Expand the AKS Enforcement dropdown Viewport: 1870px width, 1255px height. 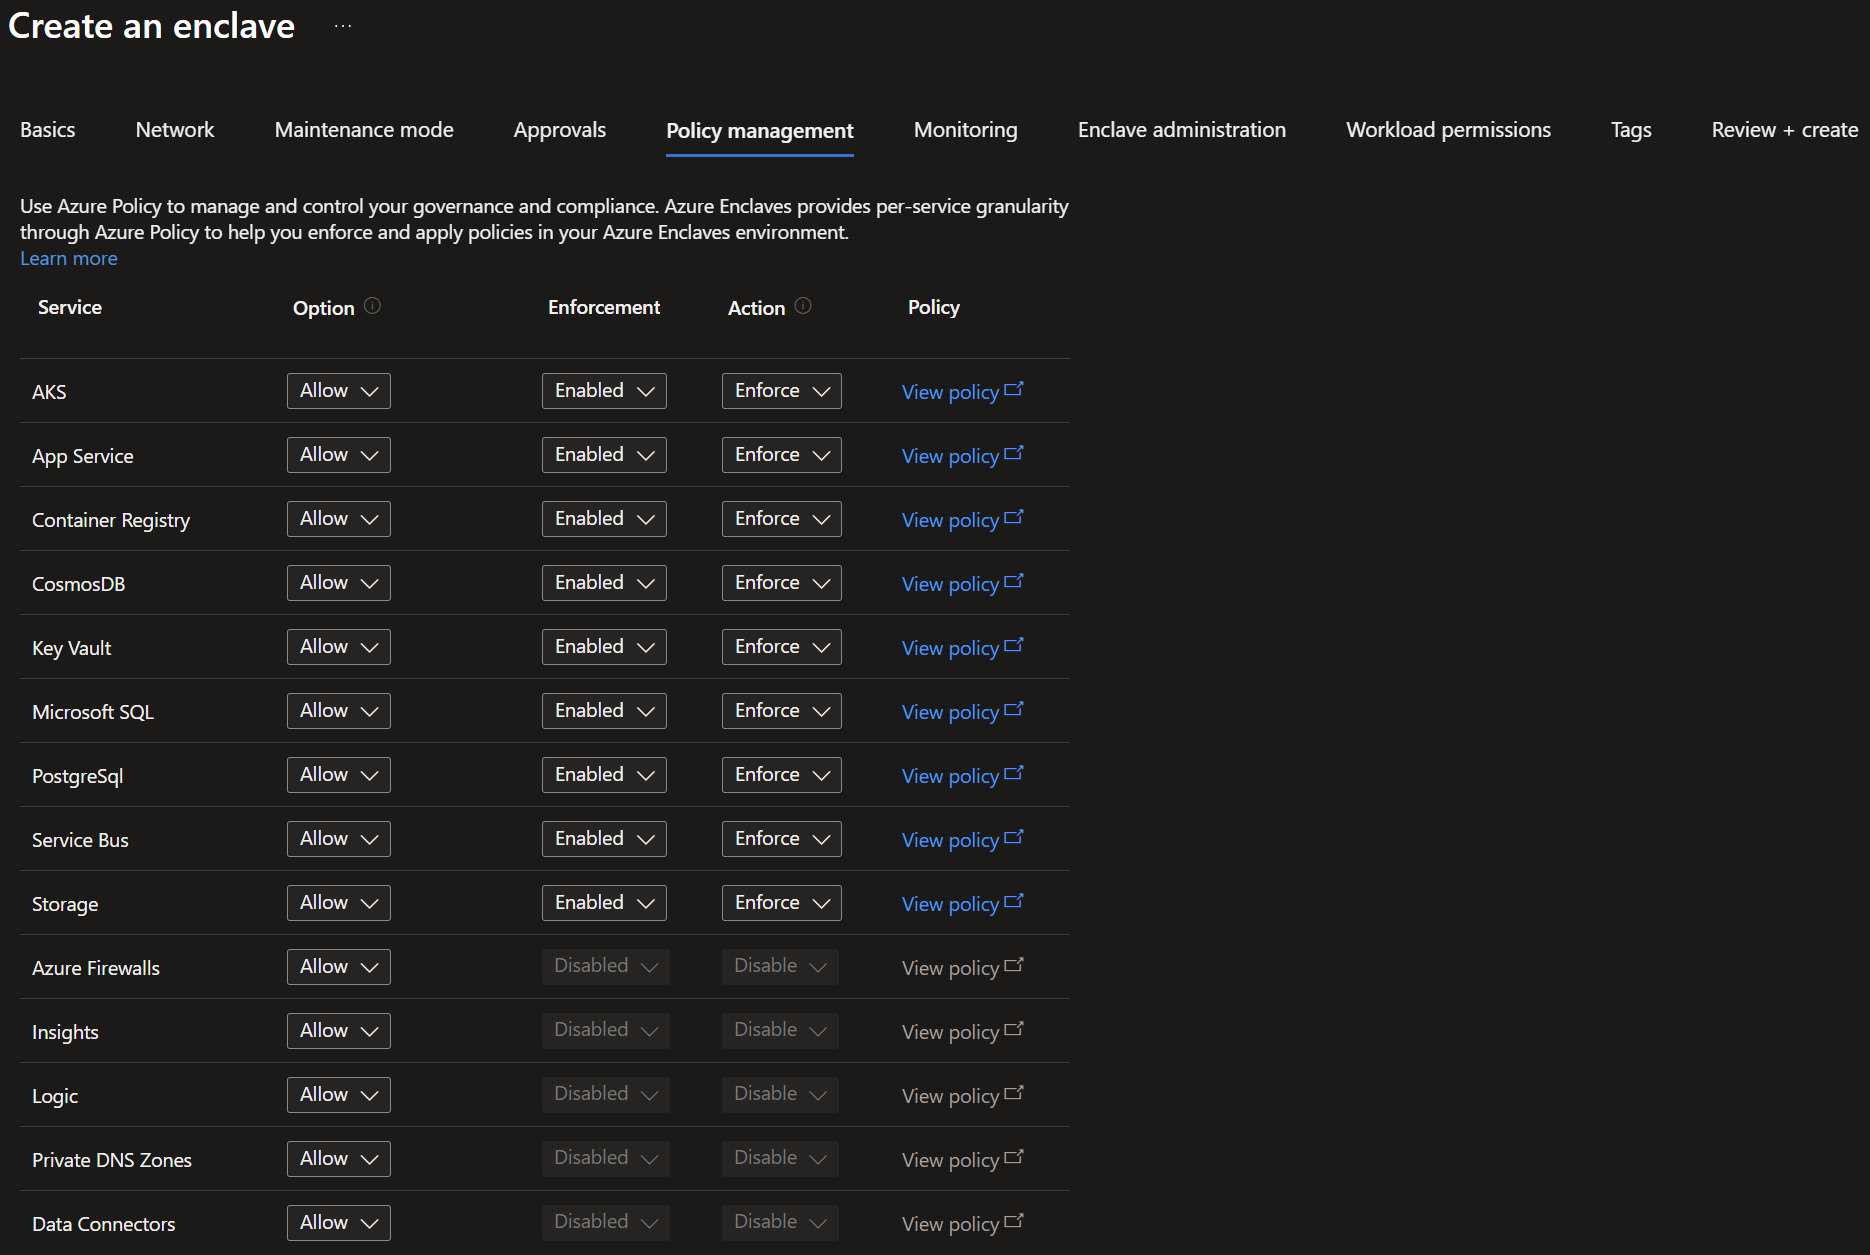point(604,391)
